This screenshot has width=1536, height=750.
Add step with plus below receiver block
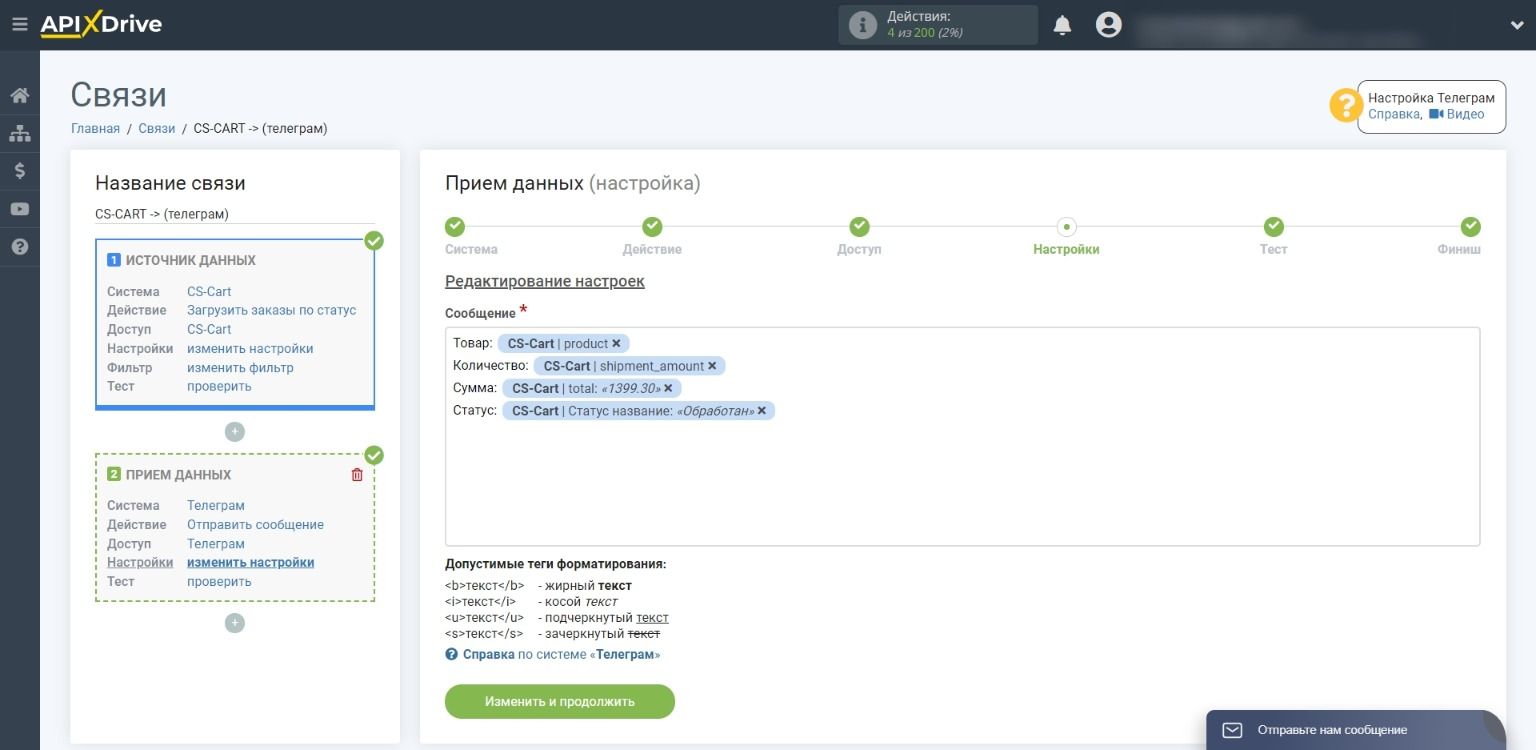pos(235,623)
